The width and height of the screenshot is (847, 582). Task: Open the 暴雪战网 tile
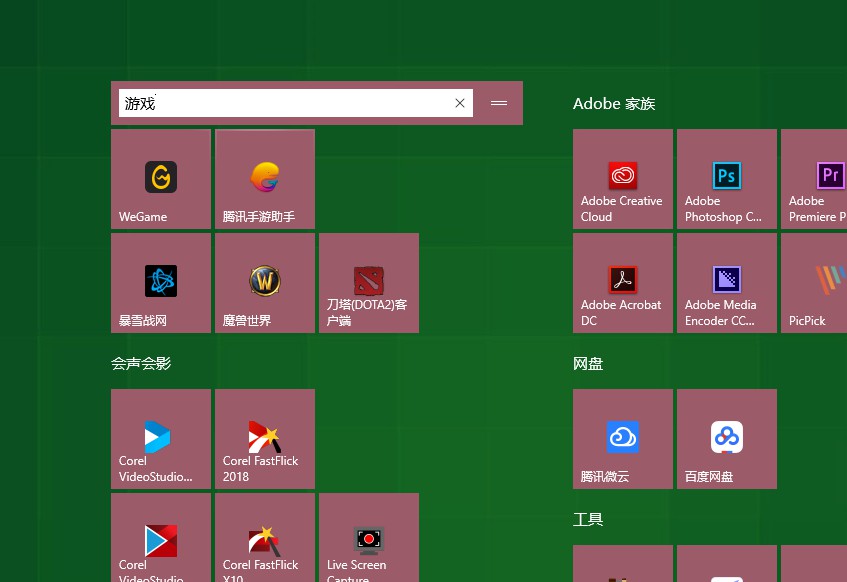pos(161,283)
